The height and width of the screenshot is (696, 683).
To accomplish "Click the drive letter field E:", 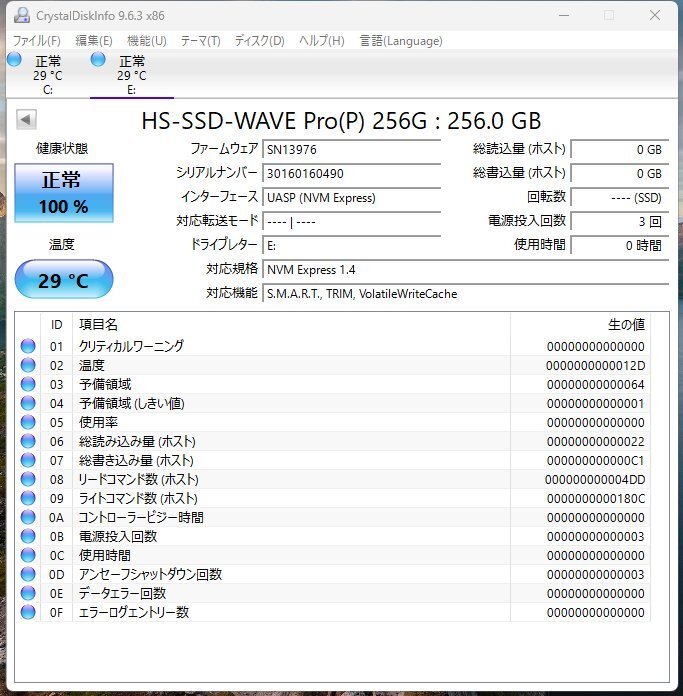I will point(351,245).
